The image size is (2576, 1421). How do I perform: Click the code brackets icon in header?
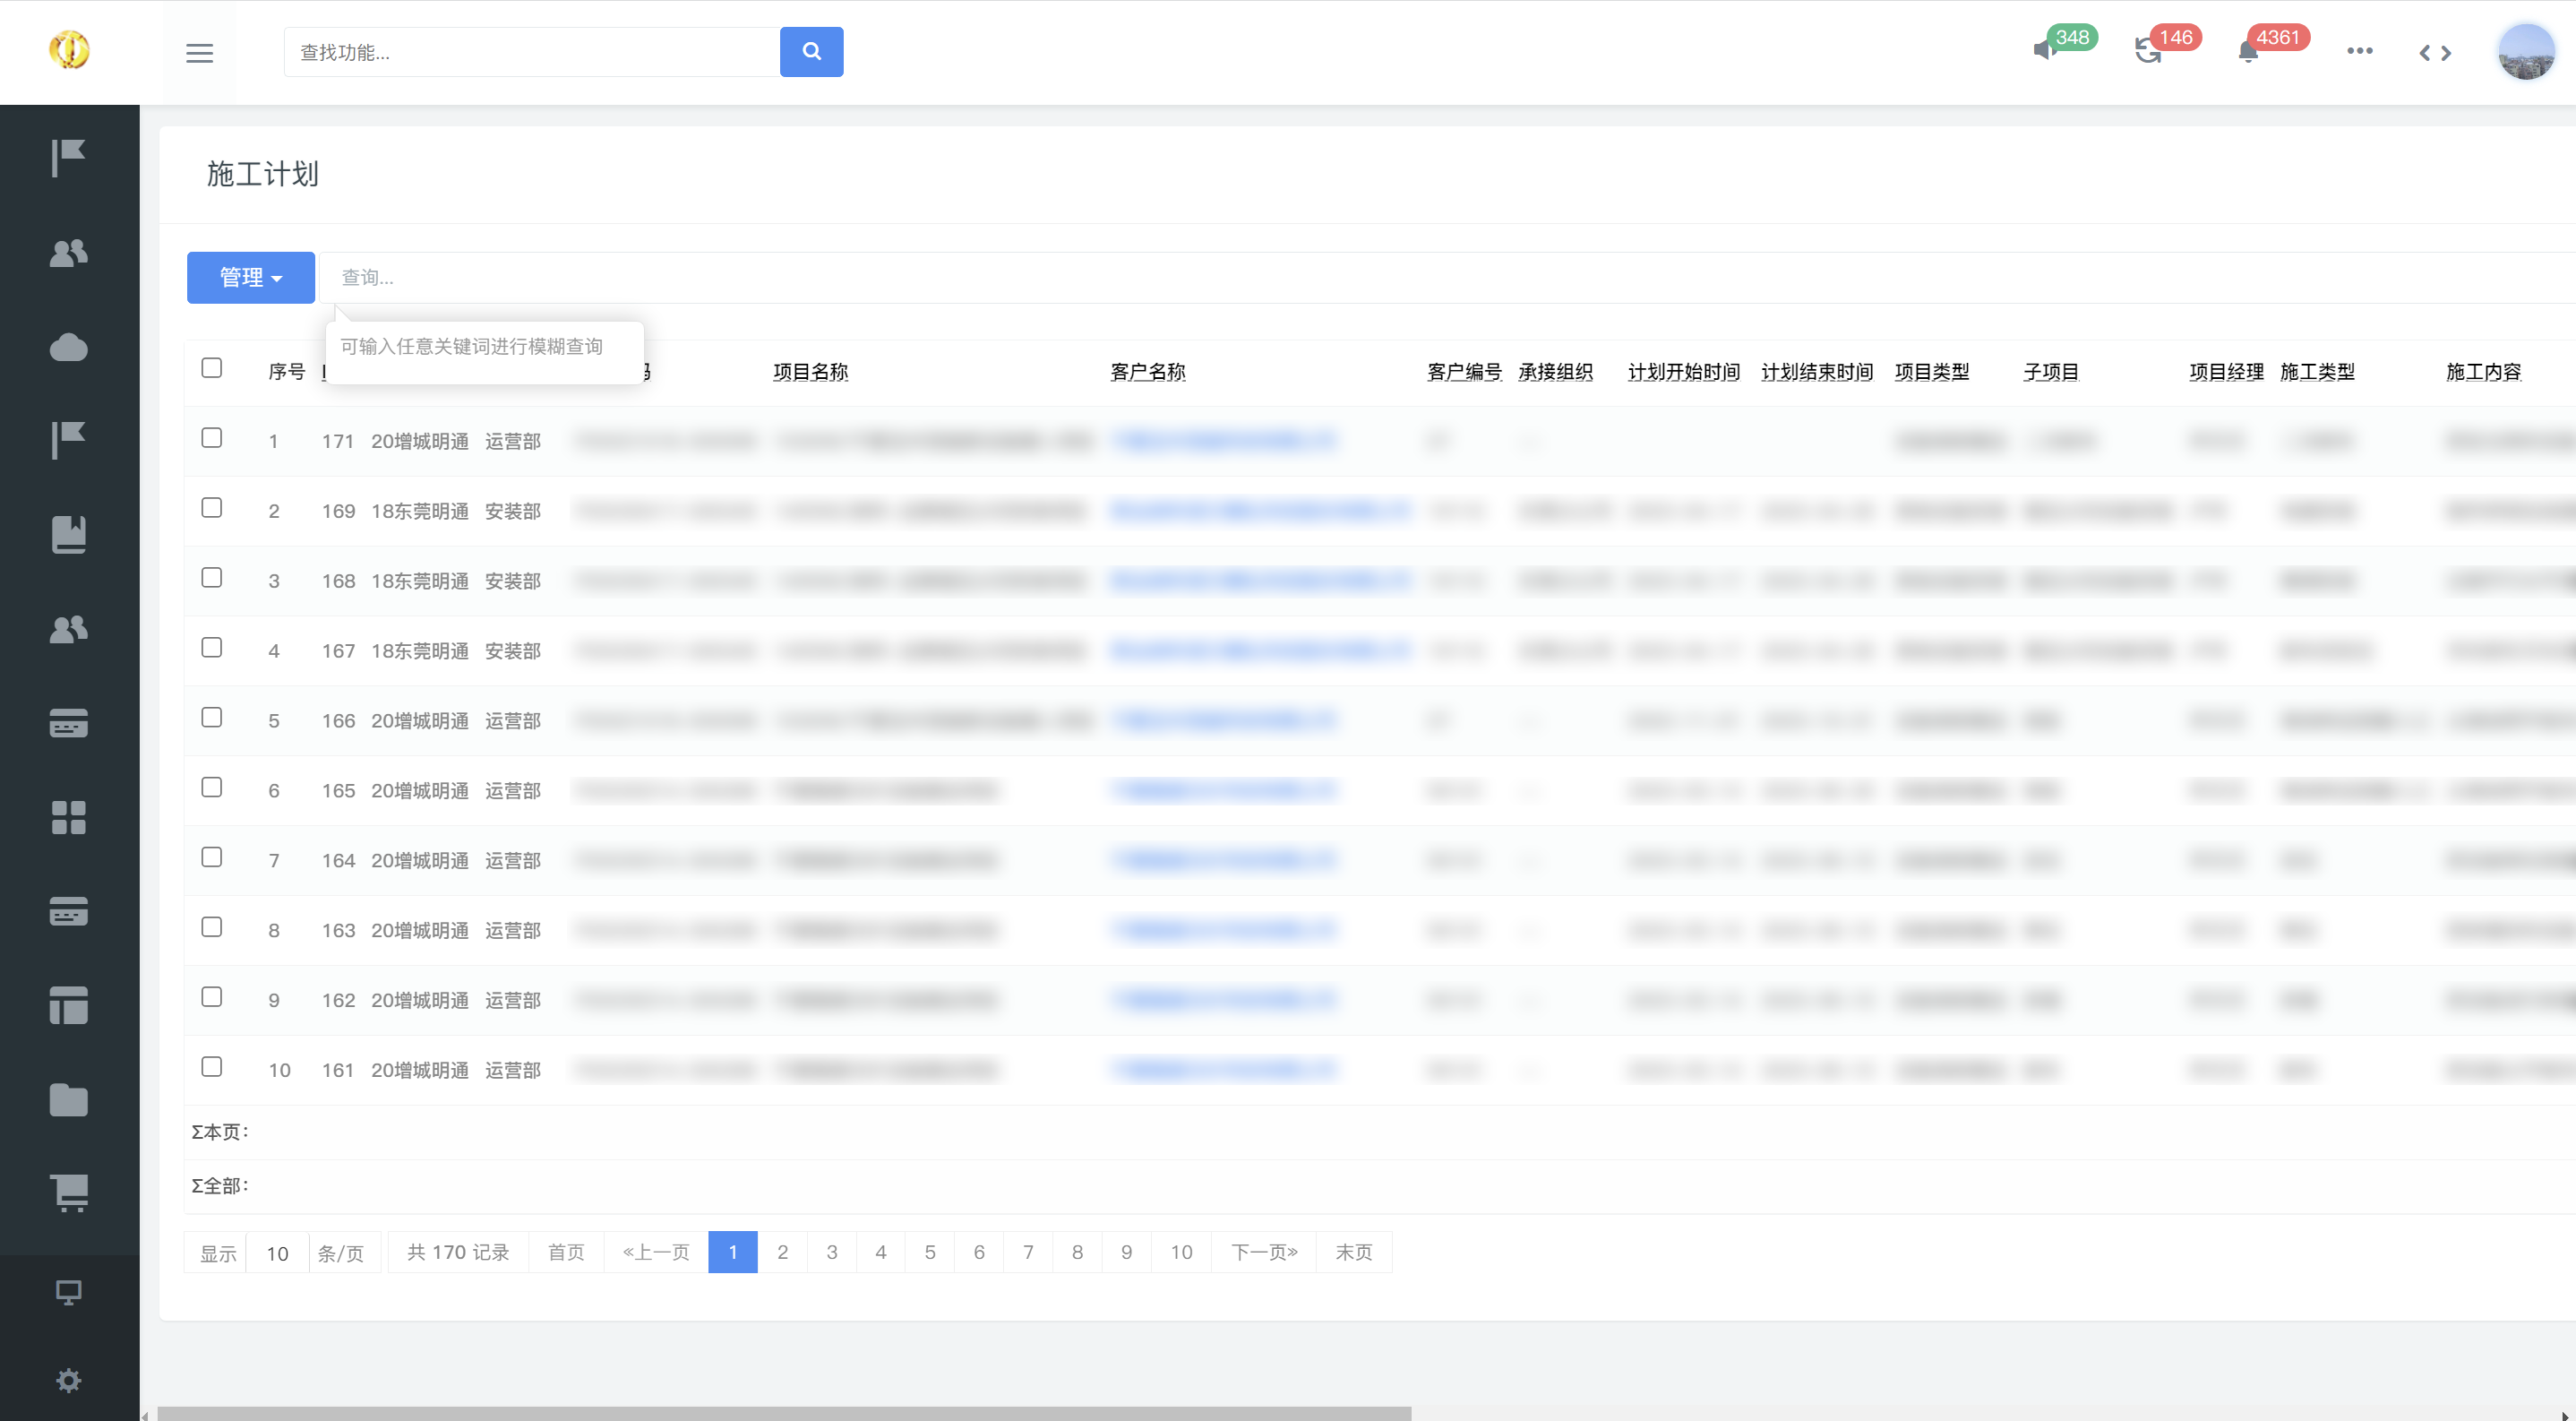tap(2435, 53)
